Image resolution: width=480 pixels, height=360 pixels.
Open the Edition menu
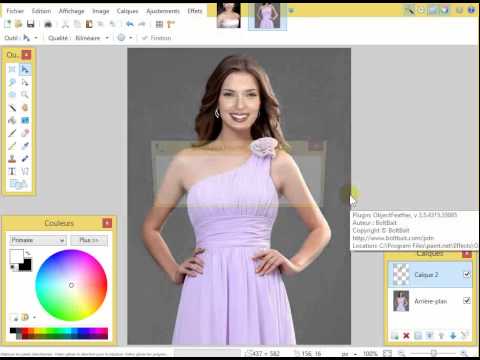tap(41, 11)
